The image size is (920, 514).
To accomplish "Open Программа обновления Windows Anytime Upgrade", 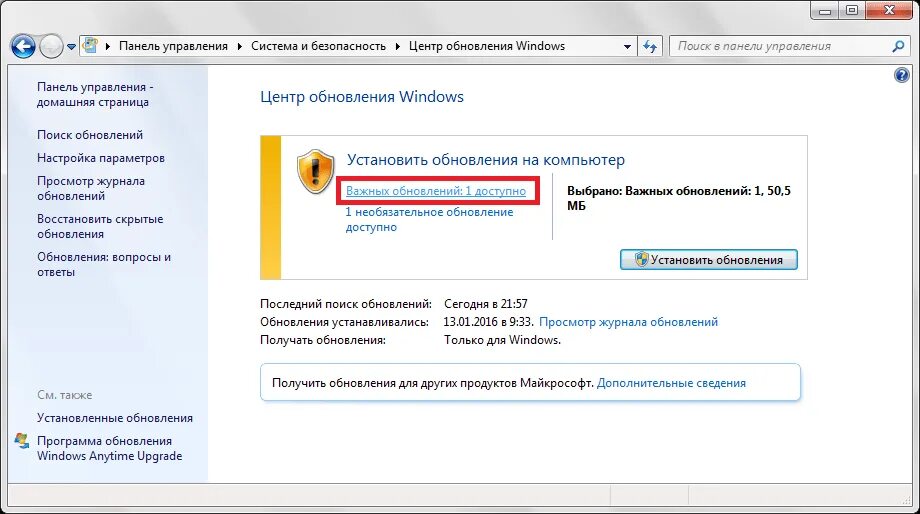I will tap(110, 448).
